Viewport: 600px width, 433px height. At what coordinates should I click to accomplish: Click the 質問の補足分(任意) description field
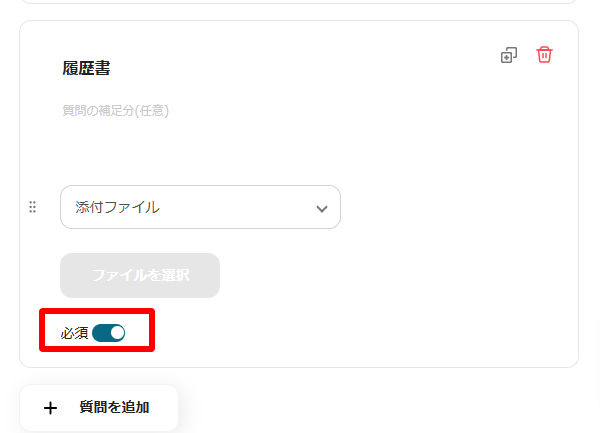click(x=116, y=111)
